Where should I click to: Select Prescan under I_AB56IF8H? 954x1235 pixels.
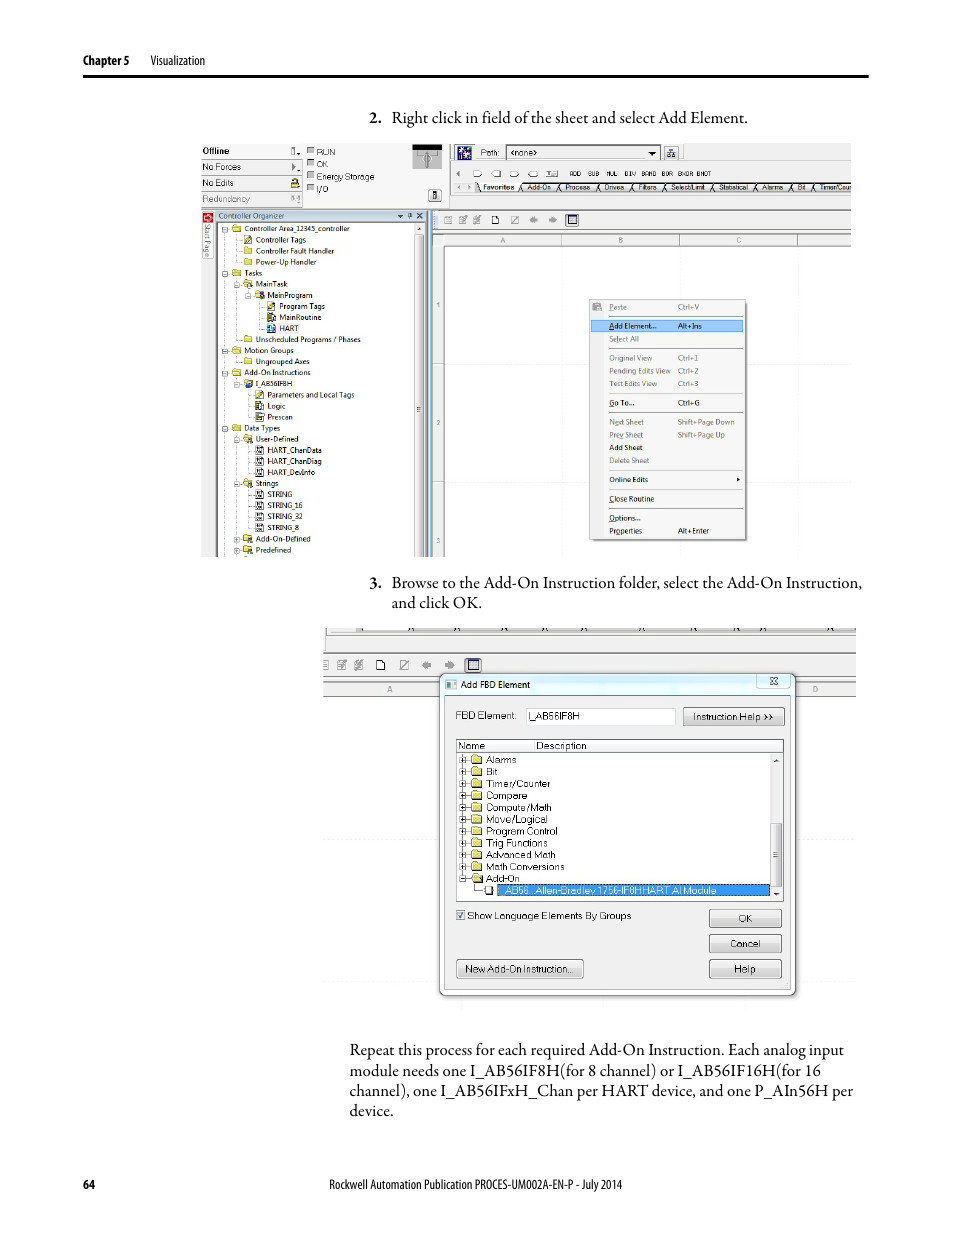(279, 417)
